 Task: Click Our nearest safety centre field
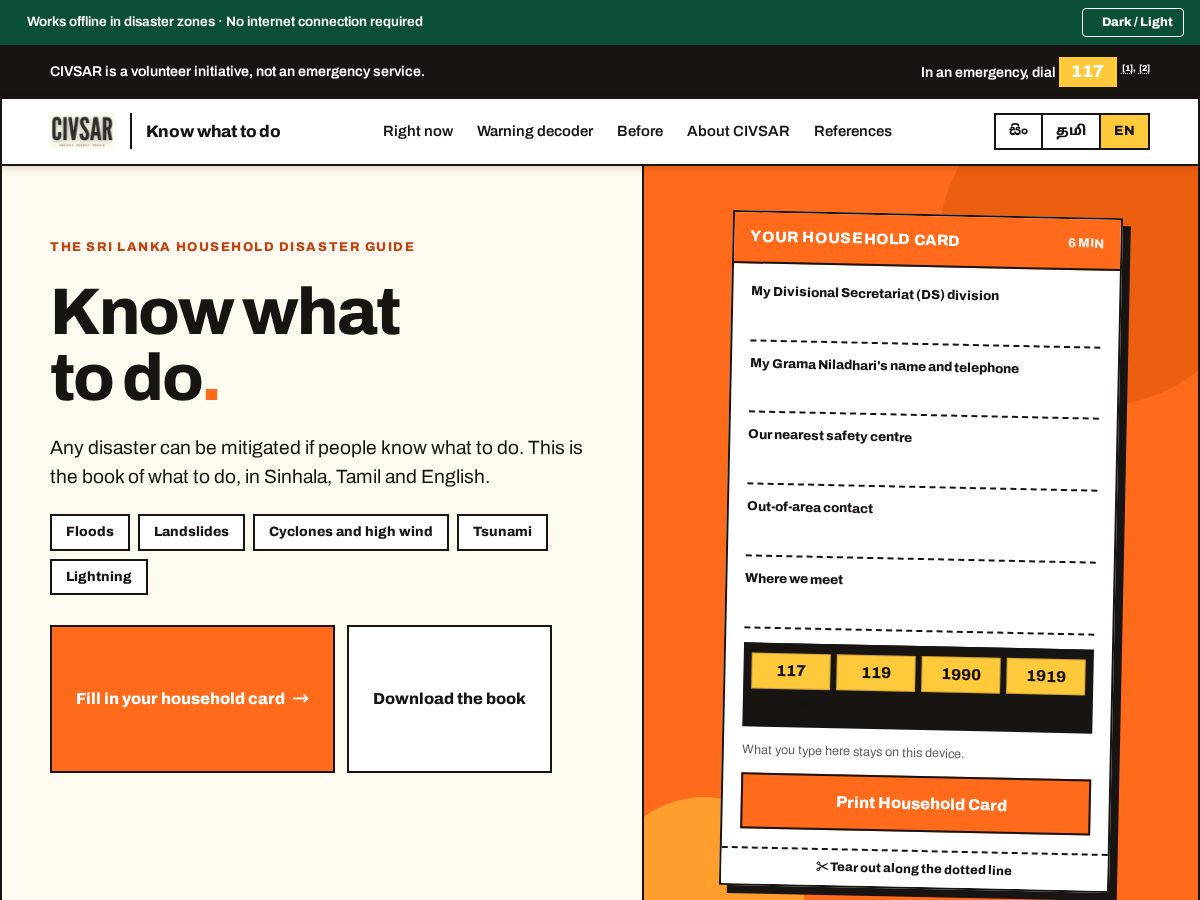coord(922,467)
